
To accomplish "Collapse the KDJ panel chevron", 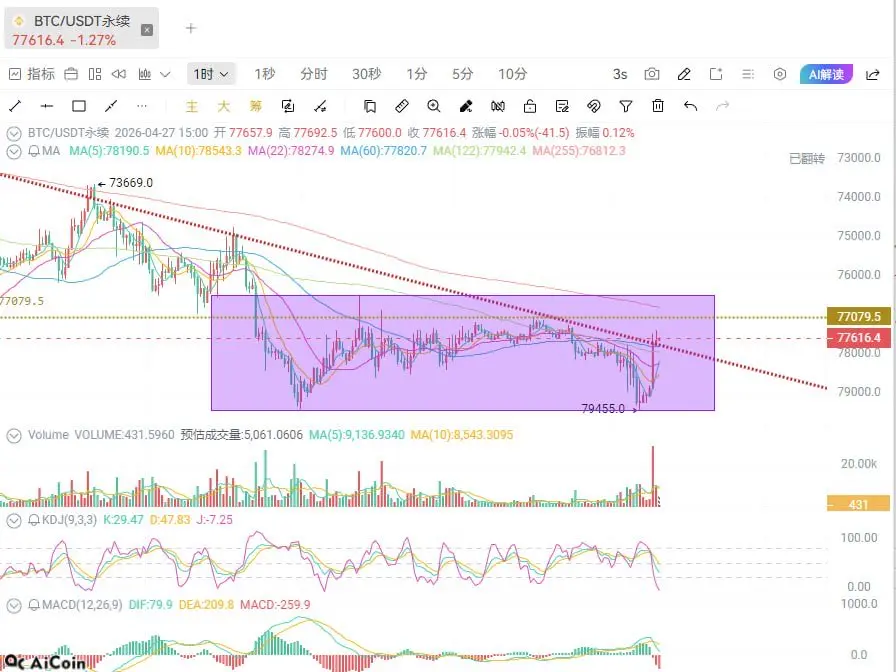I will tap(14, 521).
